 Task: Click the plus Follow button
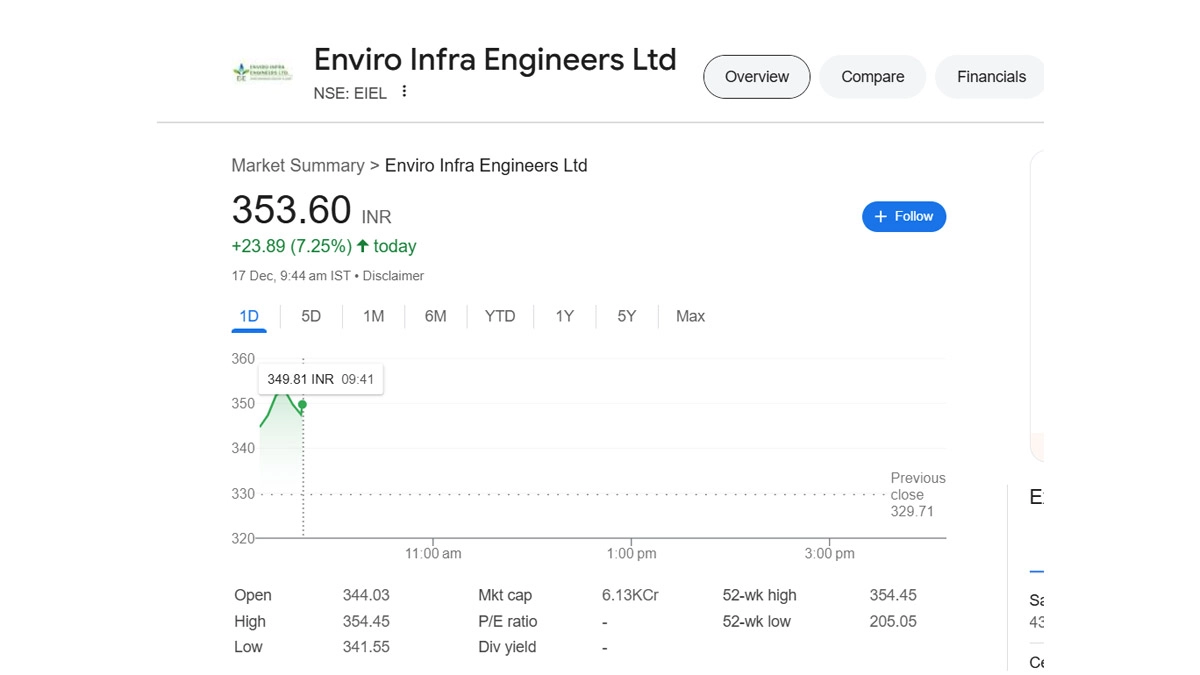coord(904,217)
